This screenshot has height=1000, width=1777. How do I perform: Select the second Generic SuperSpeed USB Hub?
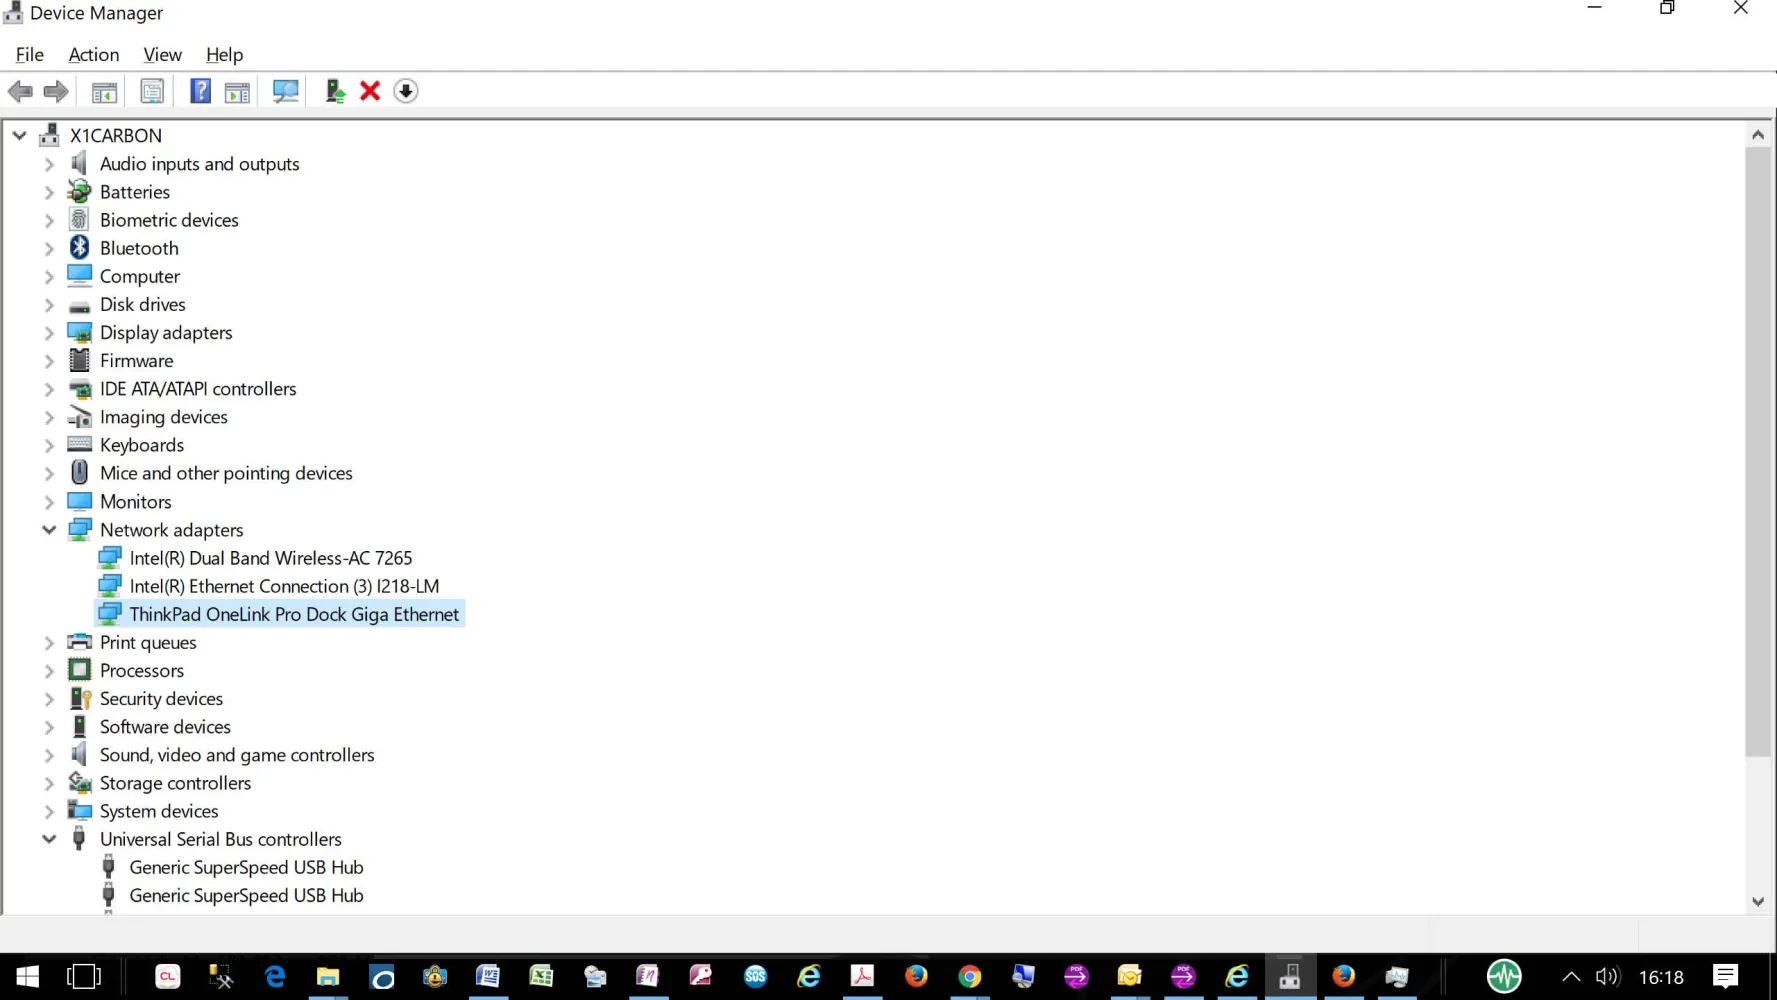tap(246, 895)
